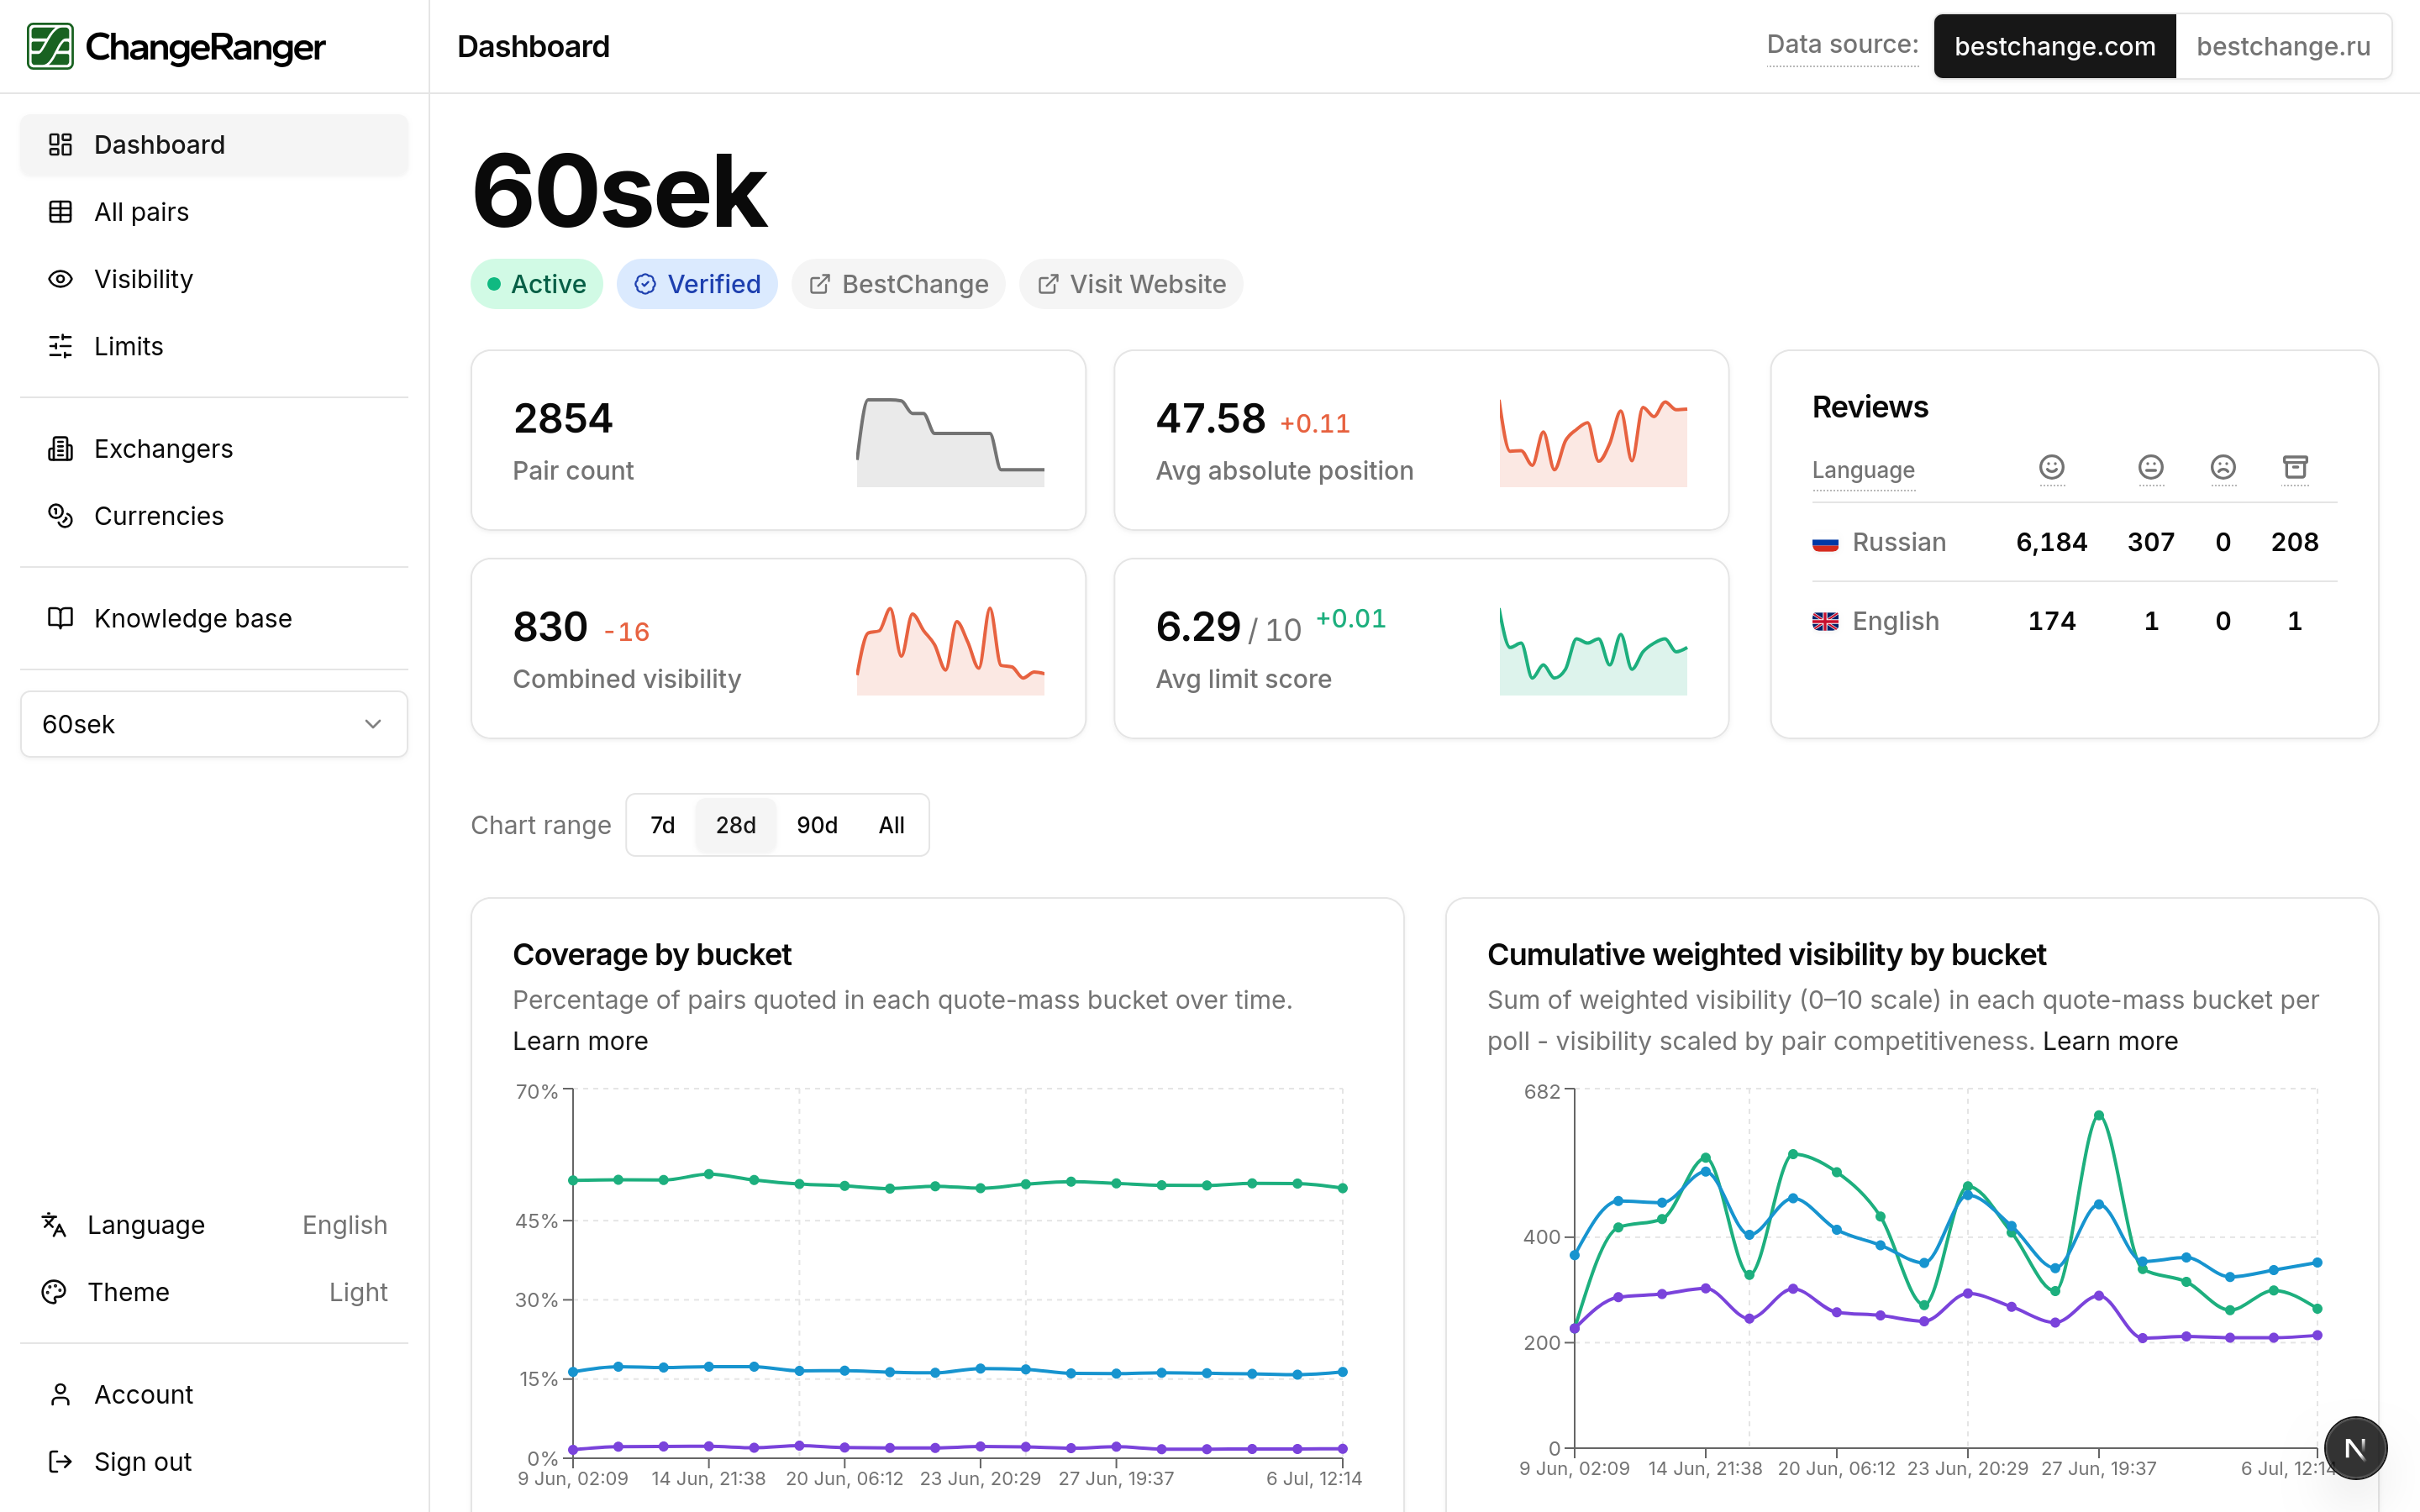Open the Knowledge base
The height and width of the screenshot is (1512, 2420).
[214, 618]
